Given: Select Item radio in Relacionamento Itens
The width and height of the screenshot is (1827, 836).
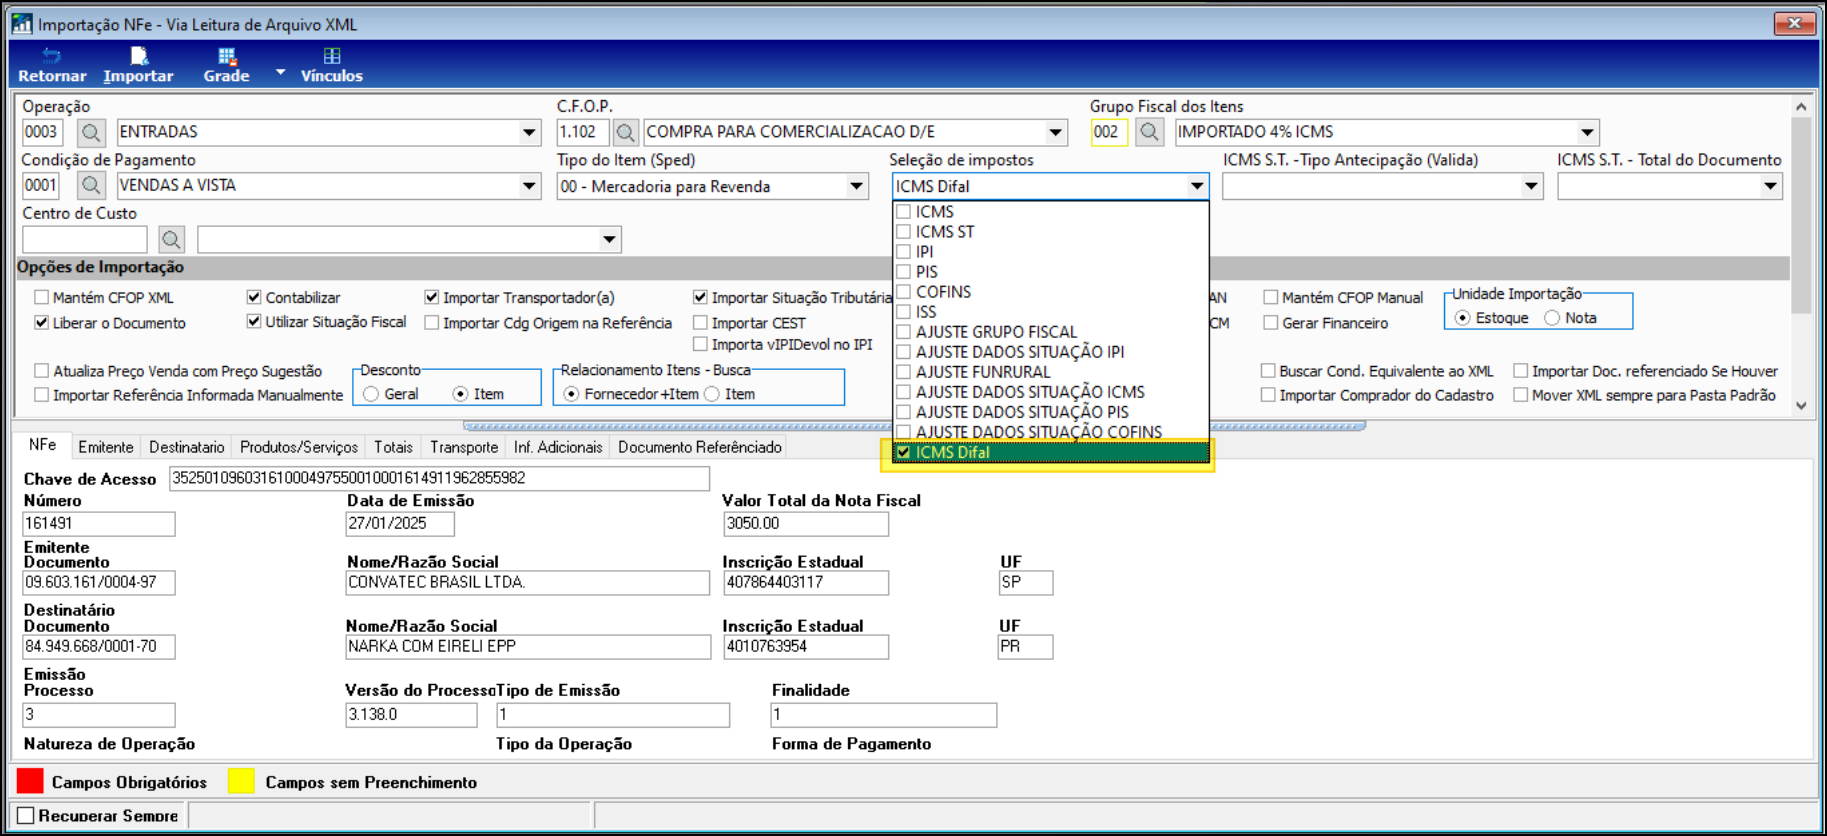Looking at the screenshot, I should [712, 394].
